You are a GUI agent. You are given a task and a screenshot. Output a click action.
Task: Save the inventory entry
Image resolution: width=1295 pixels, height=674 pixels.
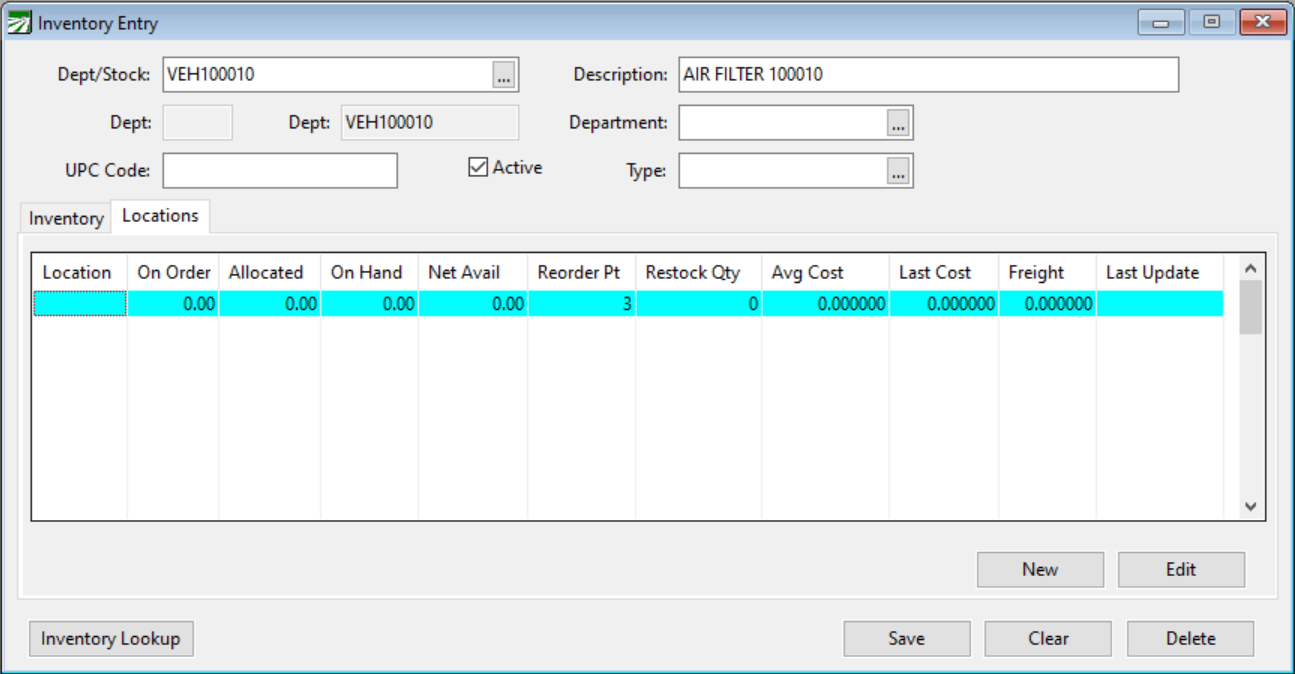coord(906,638)
